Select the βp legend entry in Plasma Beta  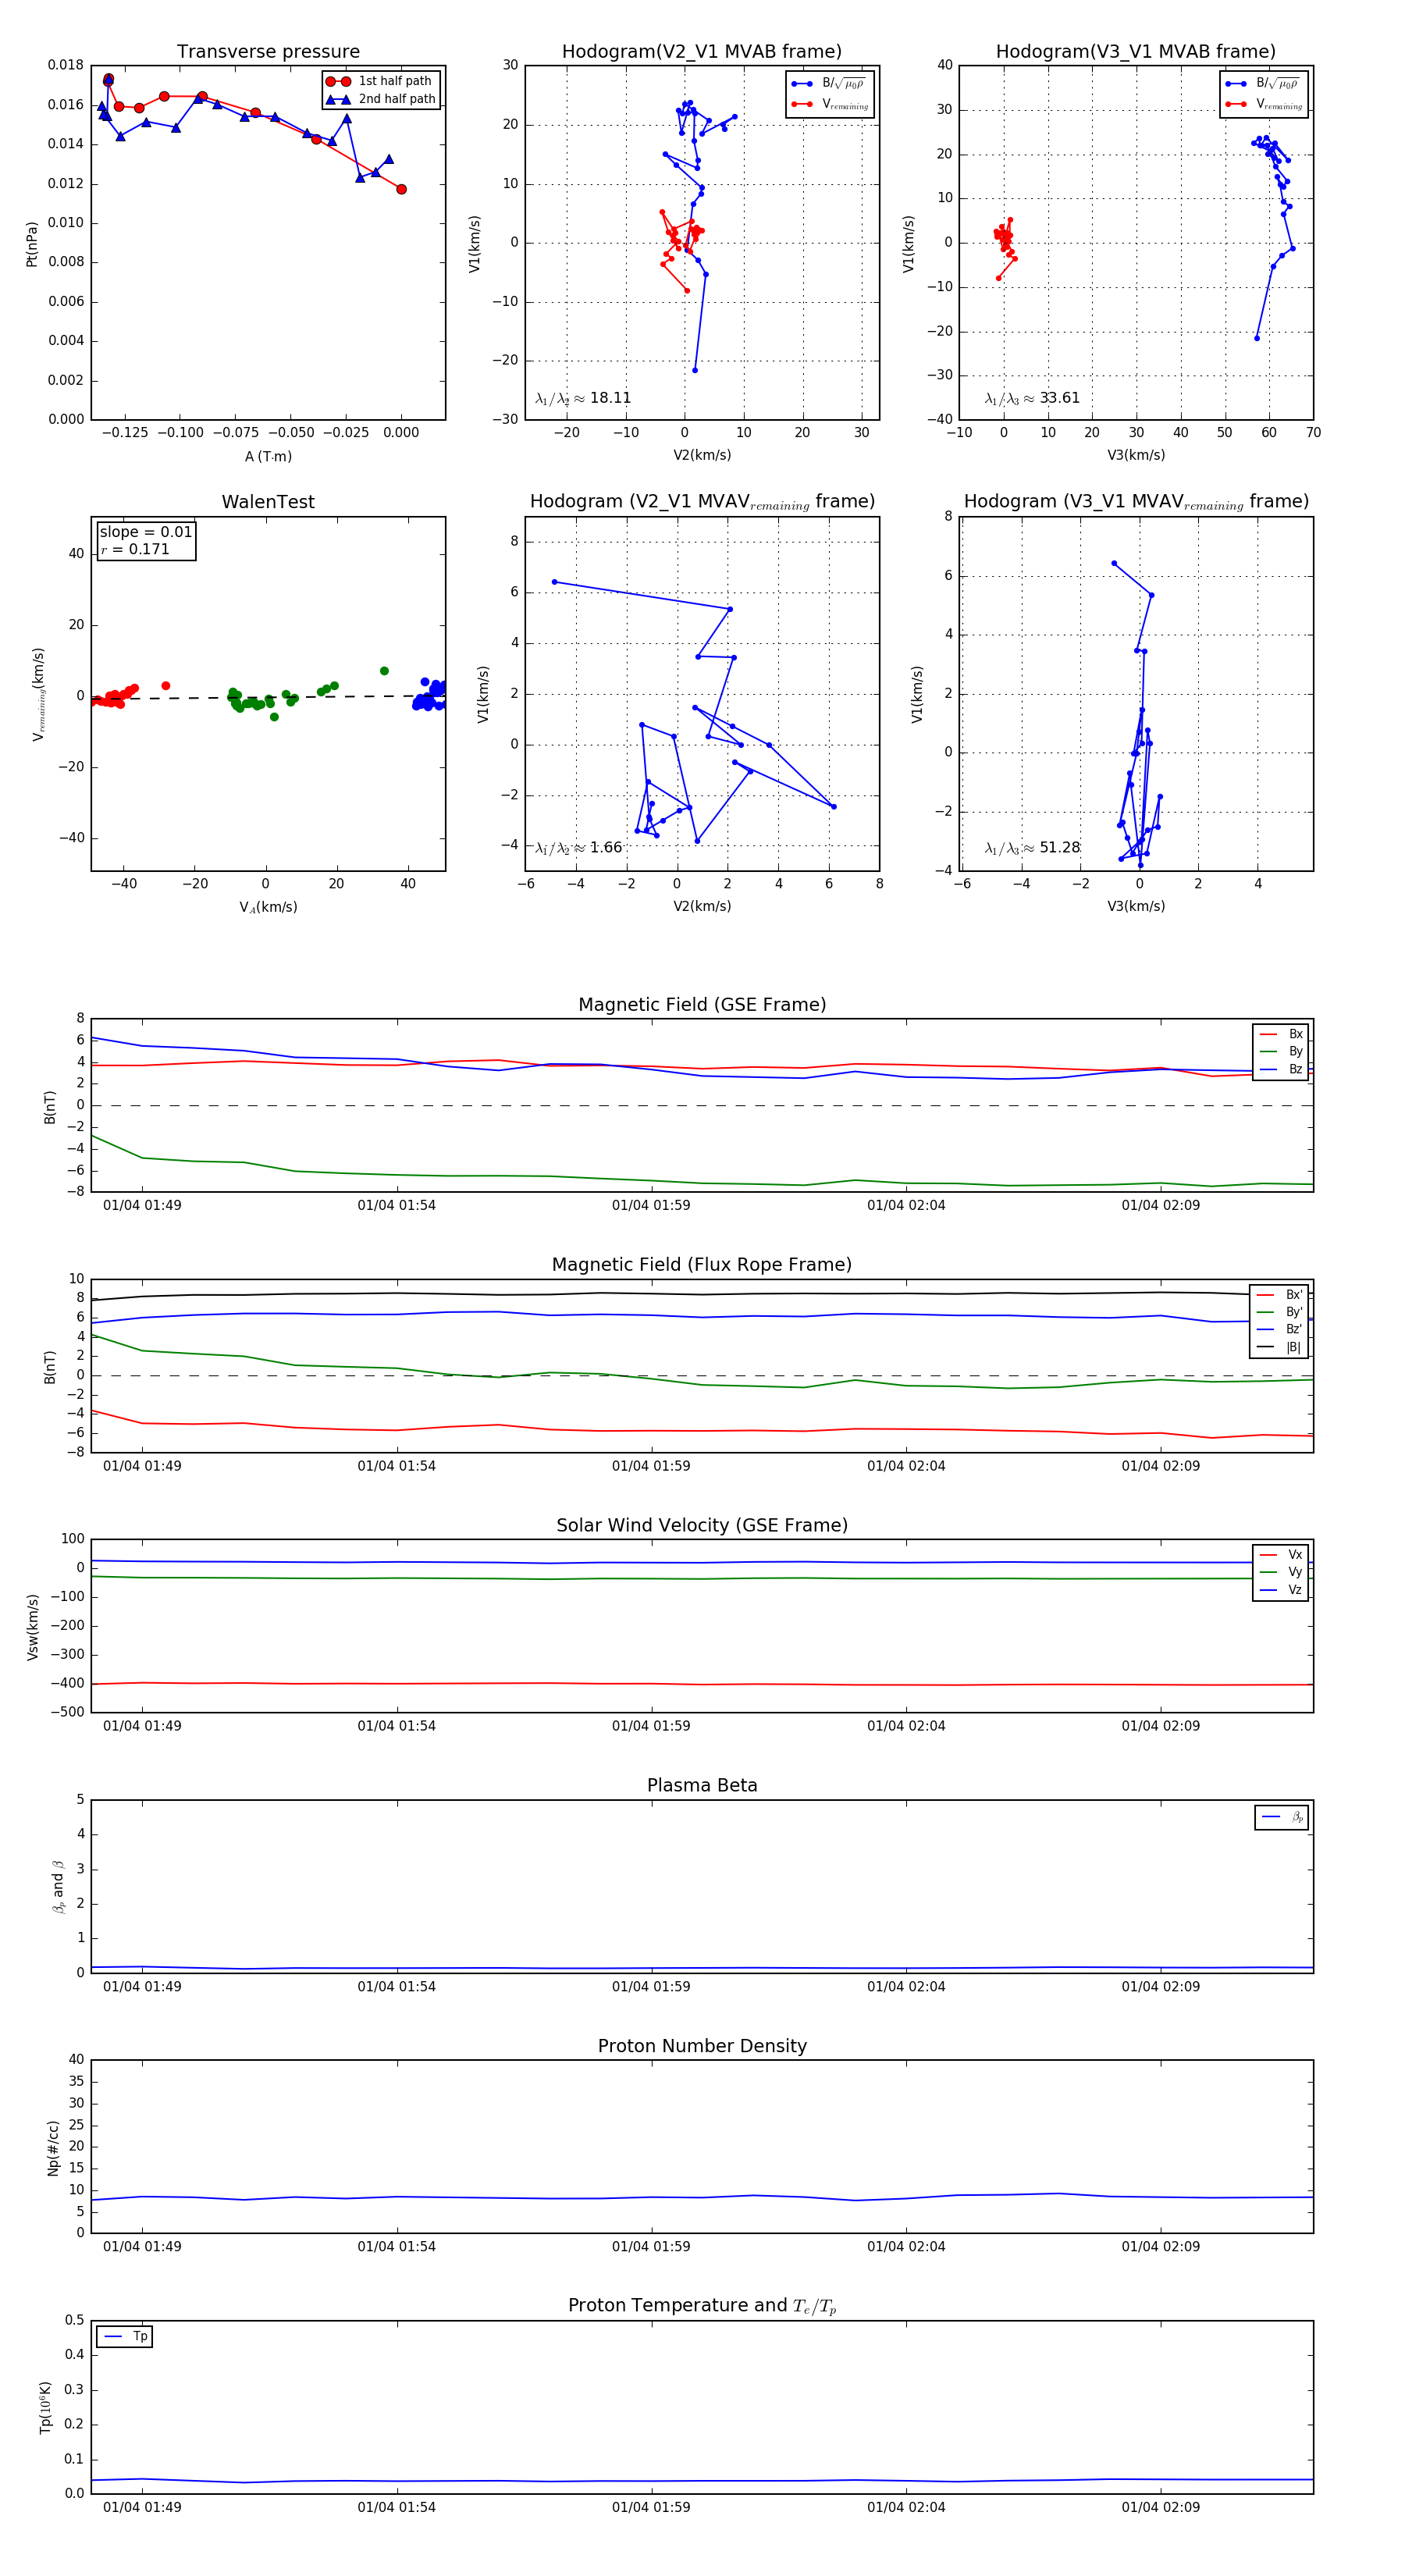point(1283,1817)
